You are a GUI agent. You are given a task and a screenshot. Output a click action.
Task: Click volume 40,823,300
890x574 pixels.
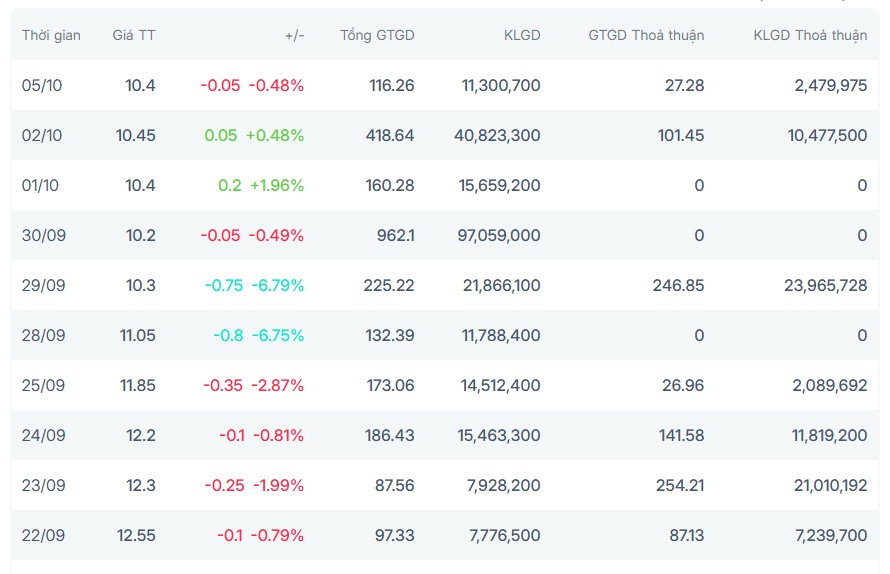[x=497, y=135]
